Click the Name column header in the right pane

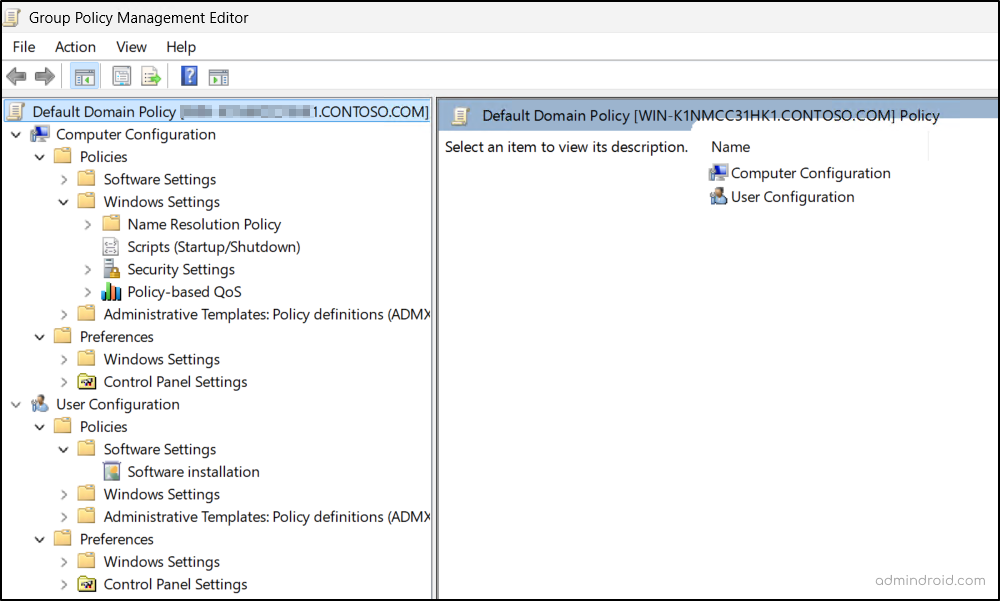click(x=730, y=146)
